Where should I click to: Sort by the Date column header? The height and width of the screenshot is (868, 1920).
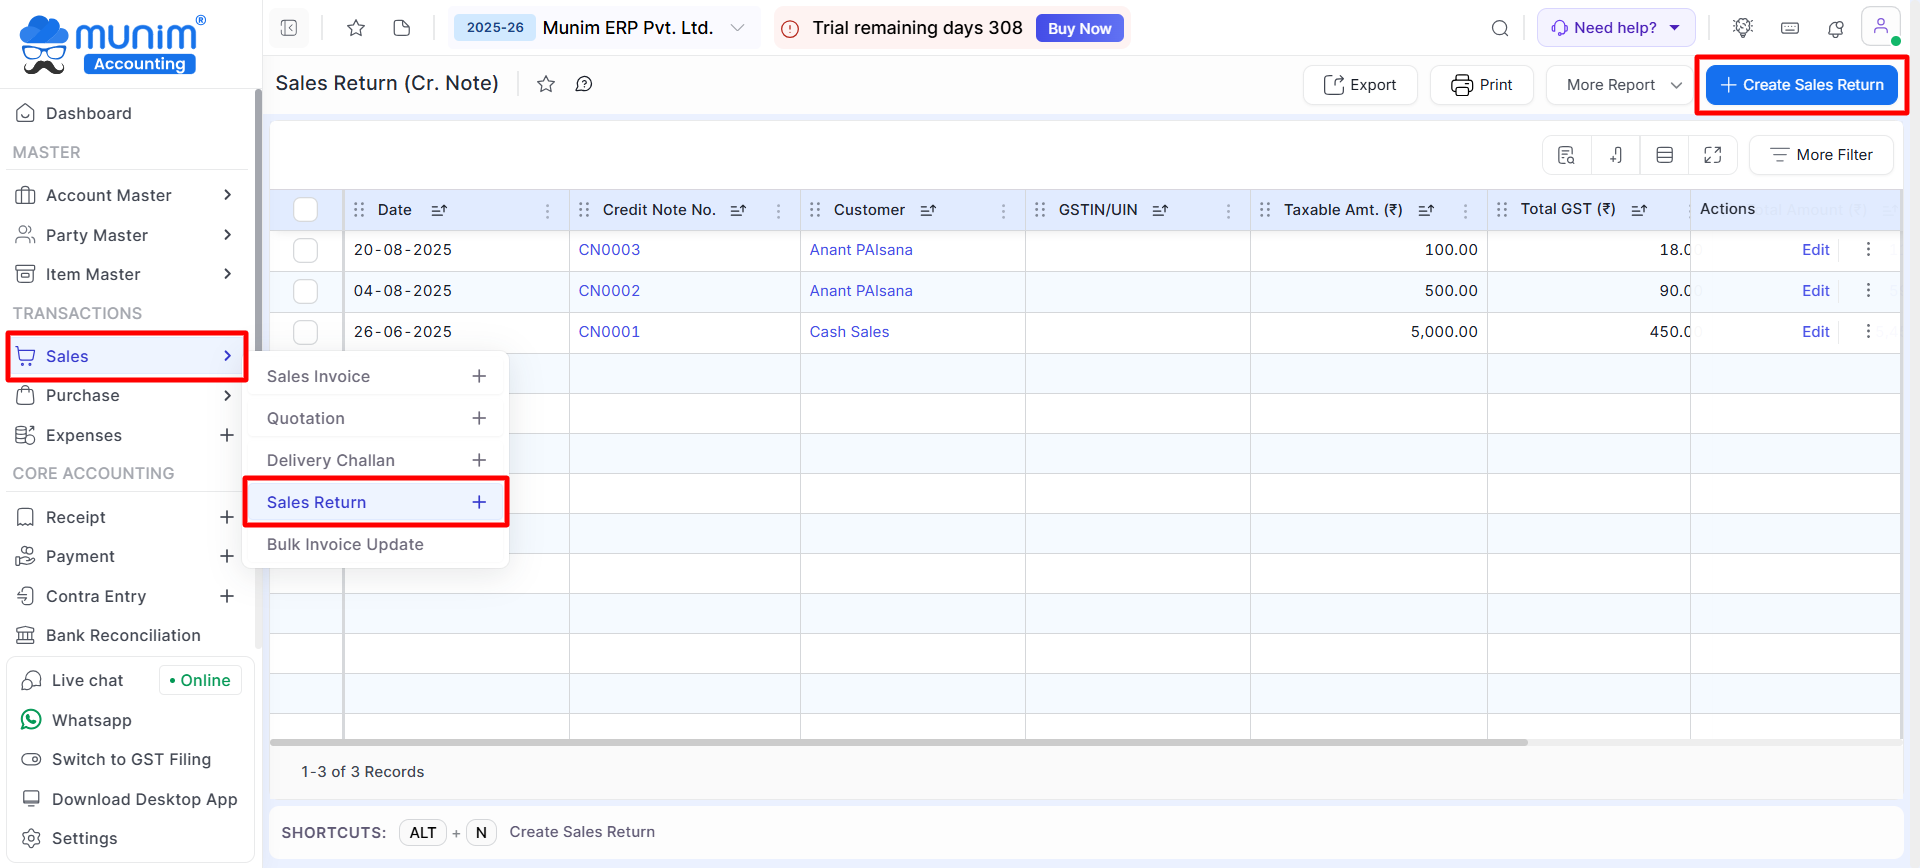point(395,210)
